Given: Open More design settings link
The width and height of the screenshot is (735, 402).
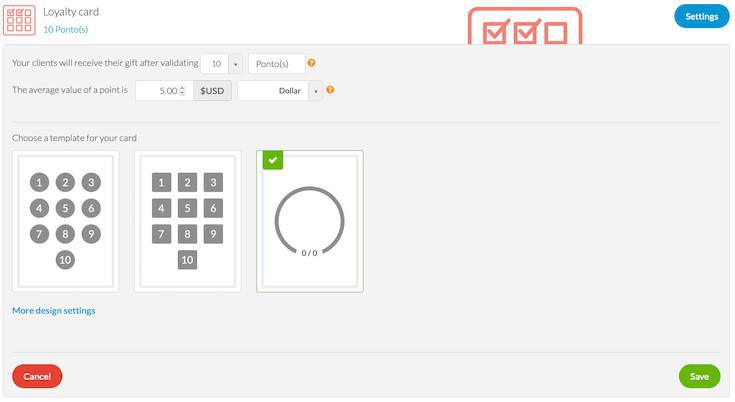Looking at the screenshot, I should tap(54, 311).
